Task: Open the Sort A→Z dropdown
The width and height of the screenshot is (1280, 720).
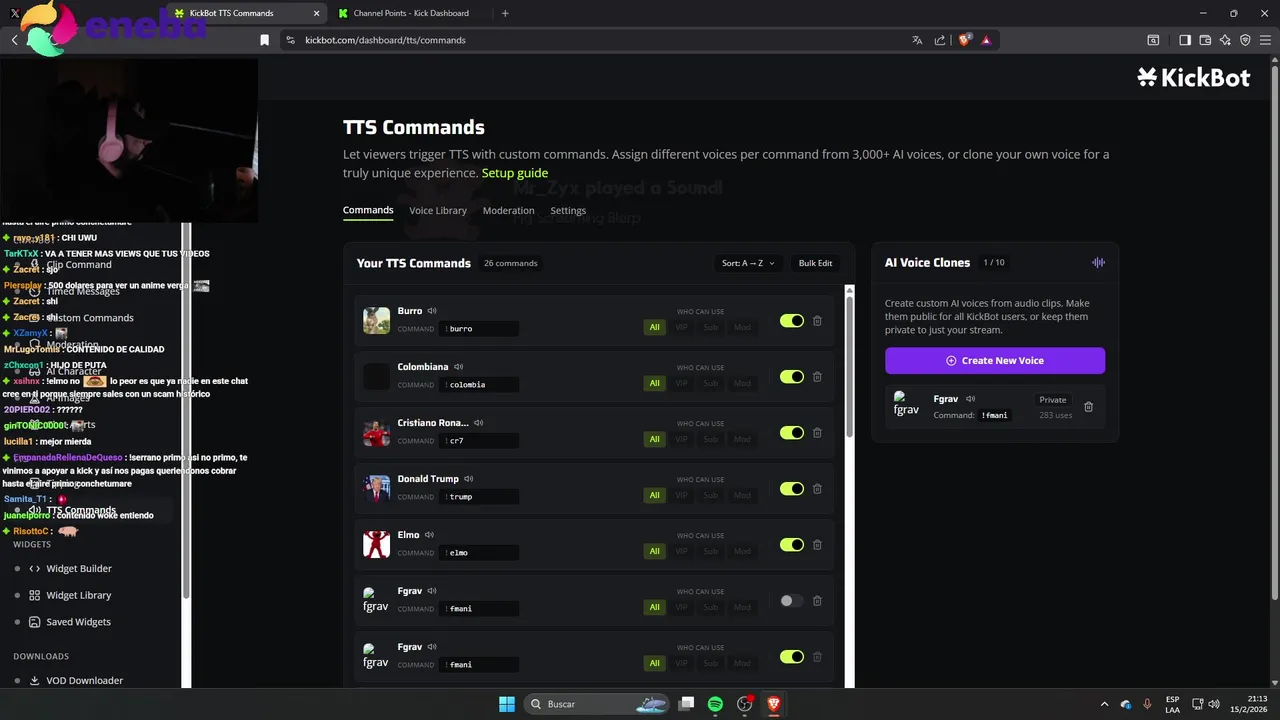Action: click(x=748, y=263)
